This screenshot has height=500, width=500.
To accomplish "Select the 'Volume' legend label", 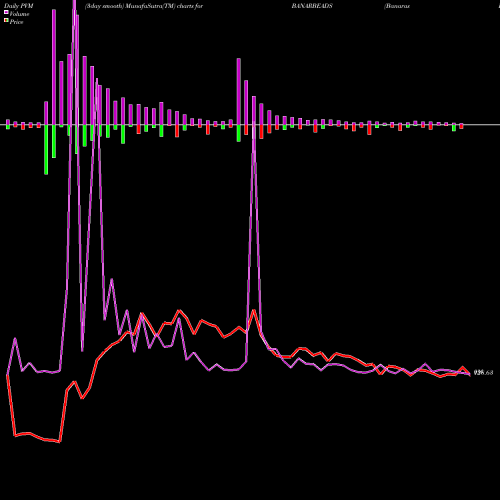I will click(x=19, y=14).
